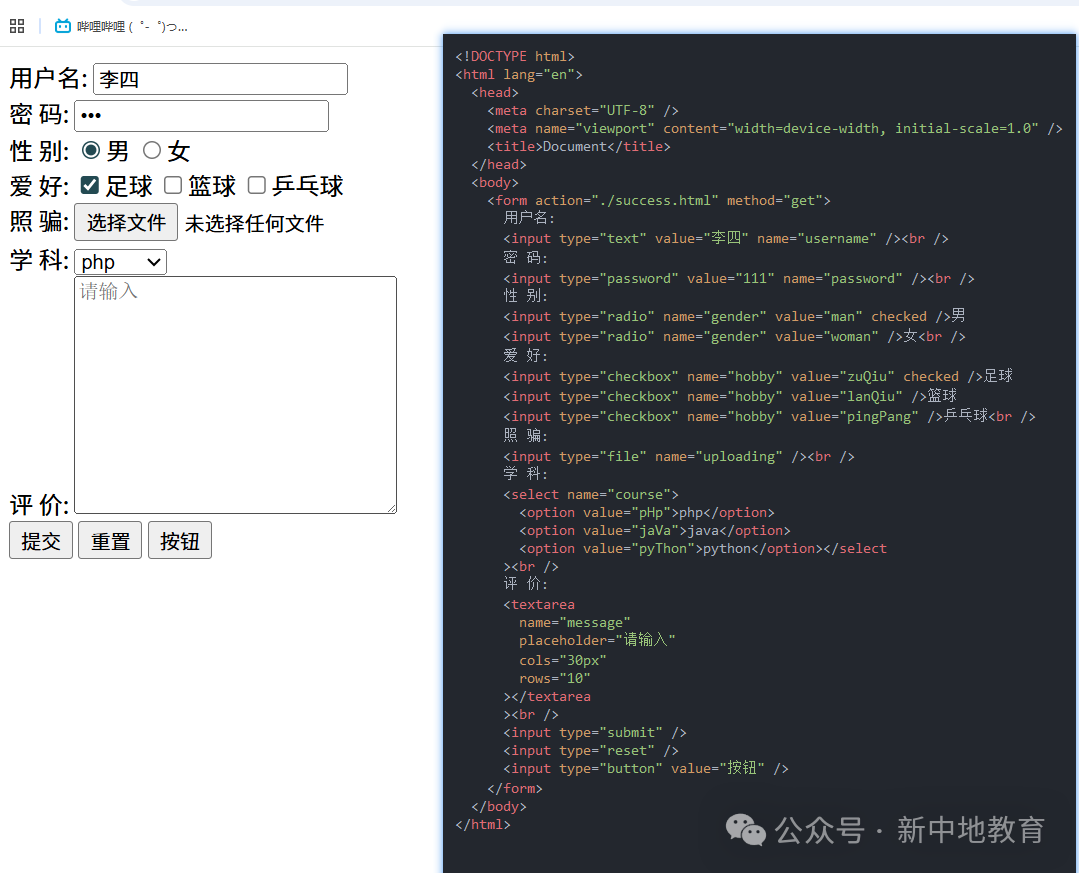
Task: Click the 未选择任何文件 text
Action: coord(254,224)
